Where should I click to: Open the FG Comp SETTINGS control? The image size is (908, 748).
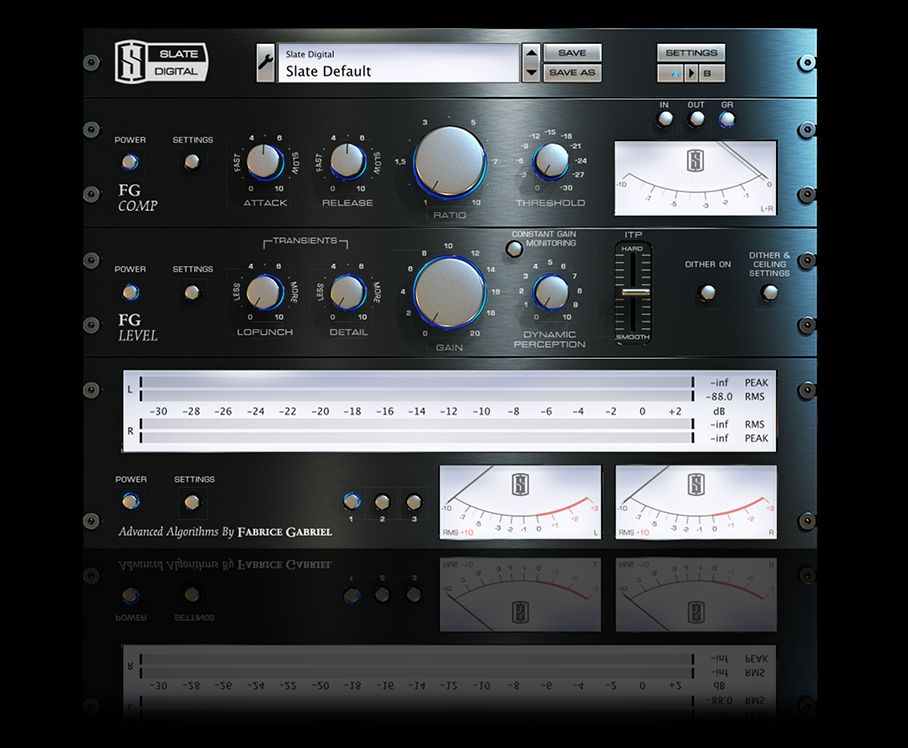191,160
